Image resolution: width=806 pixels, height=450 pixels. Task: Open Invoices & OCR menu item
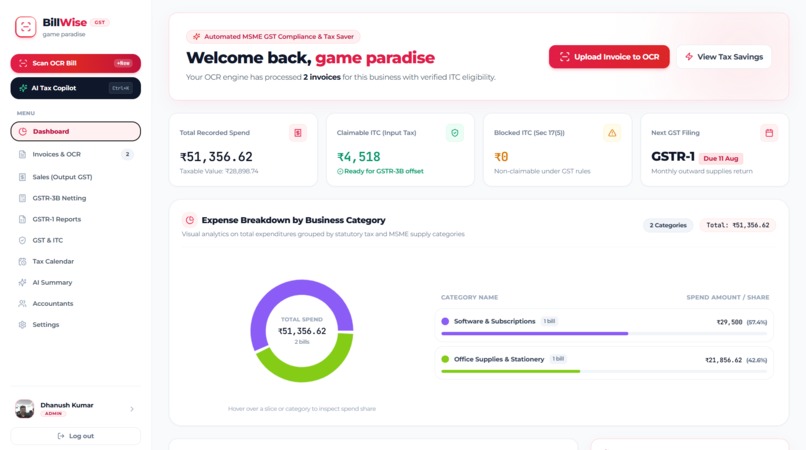pyautogui.click(x=76, y=154)
